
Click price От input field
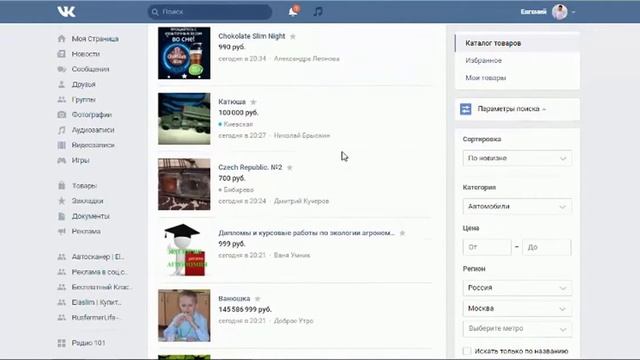(487, 247)
